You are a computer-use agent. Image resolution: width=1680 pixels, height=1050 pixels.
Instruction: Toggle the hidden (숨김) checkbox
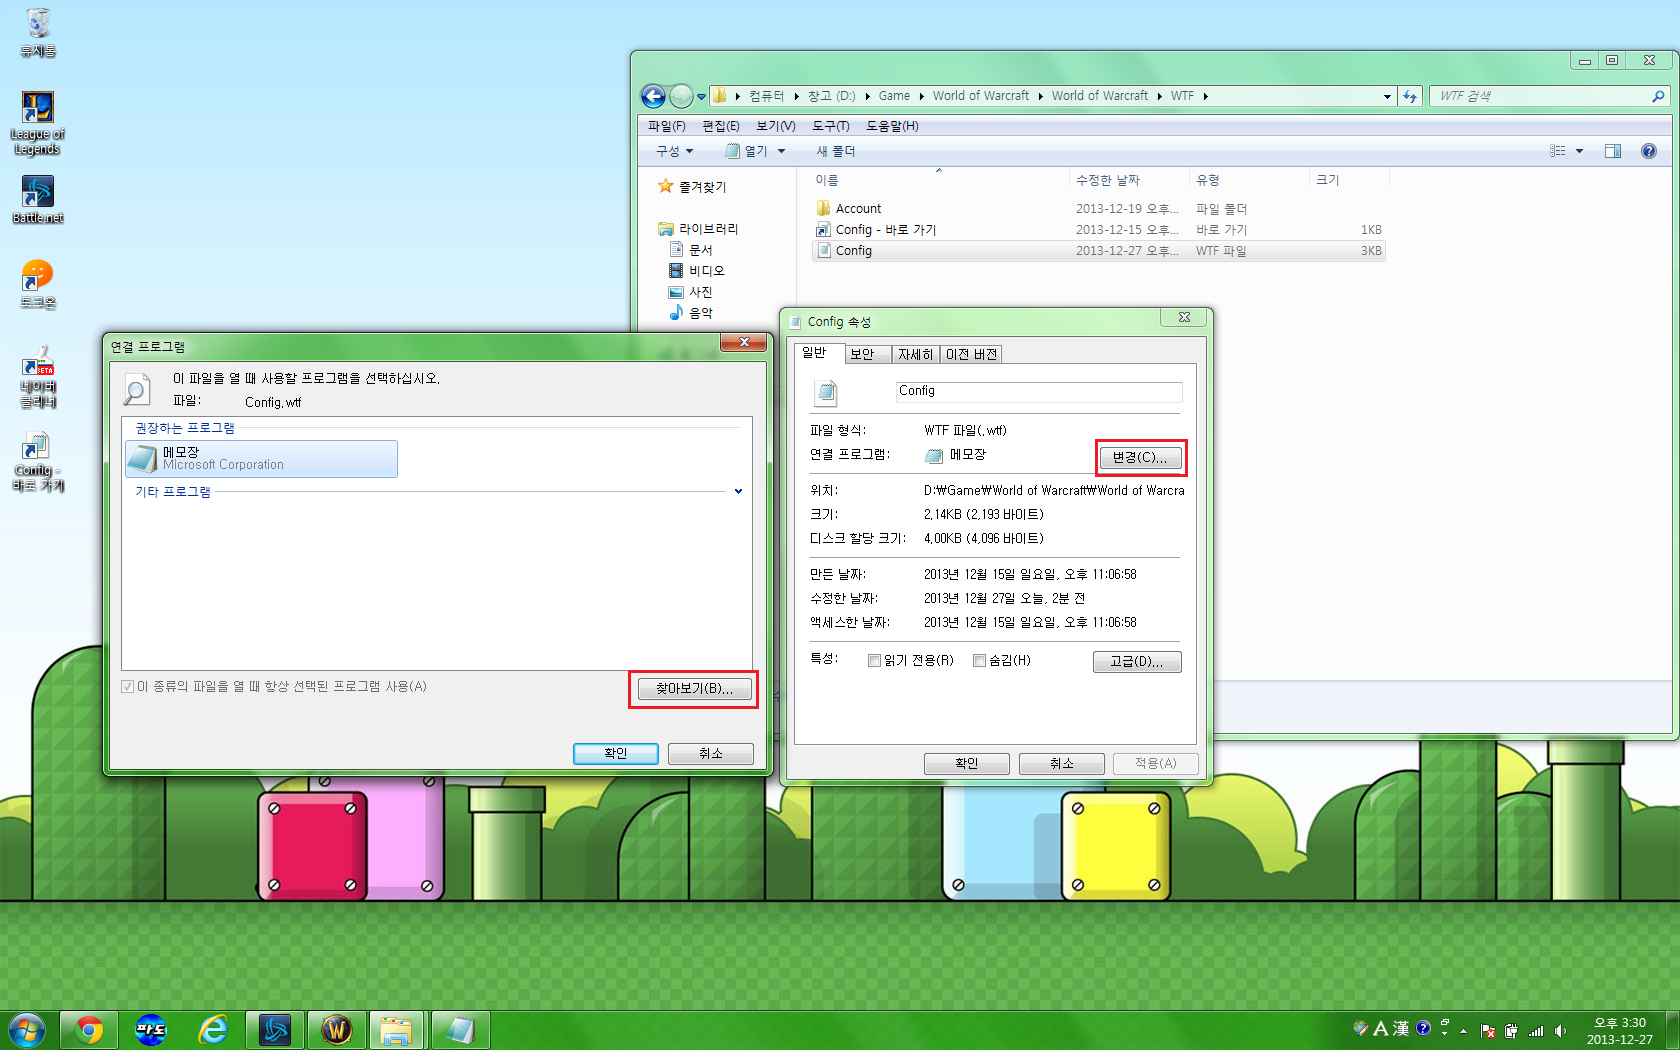(979, 660)
